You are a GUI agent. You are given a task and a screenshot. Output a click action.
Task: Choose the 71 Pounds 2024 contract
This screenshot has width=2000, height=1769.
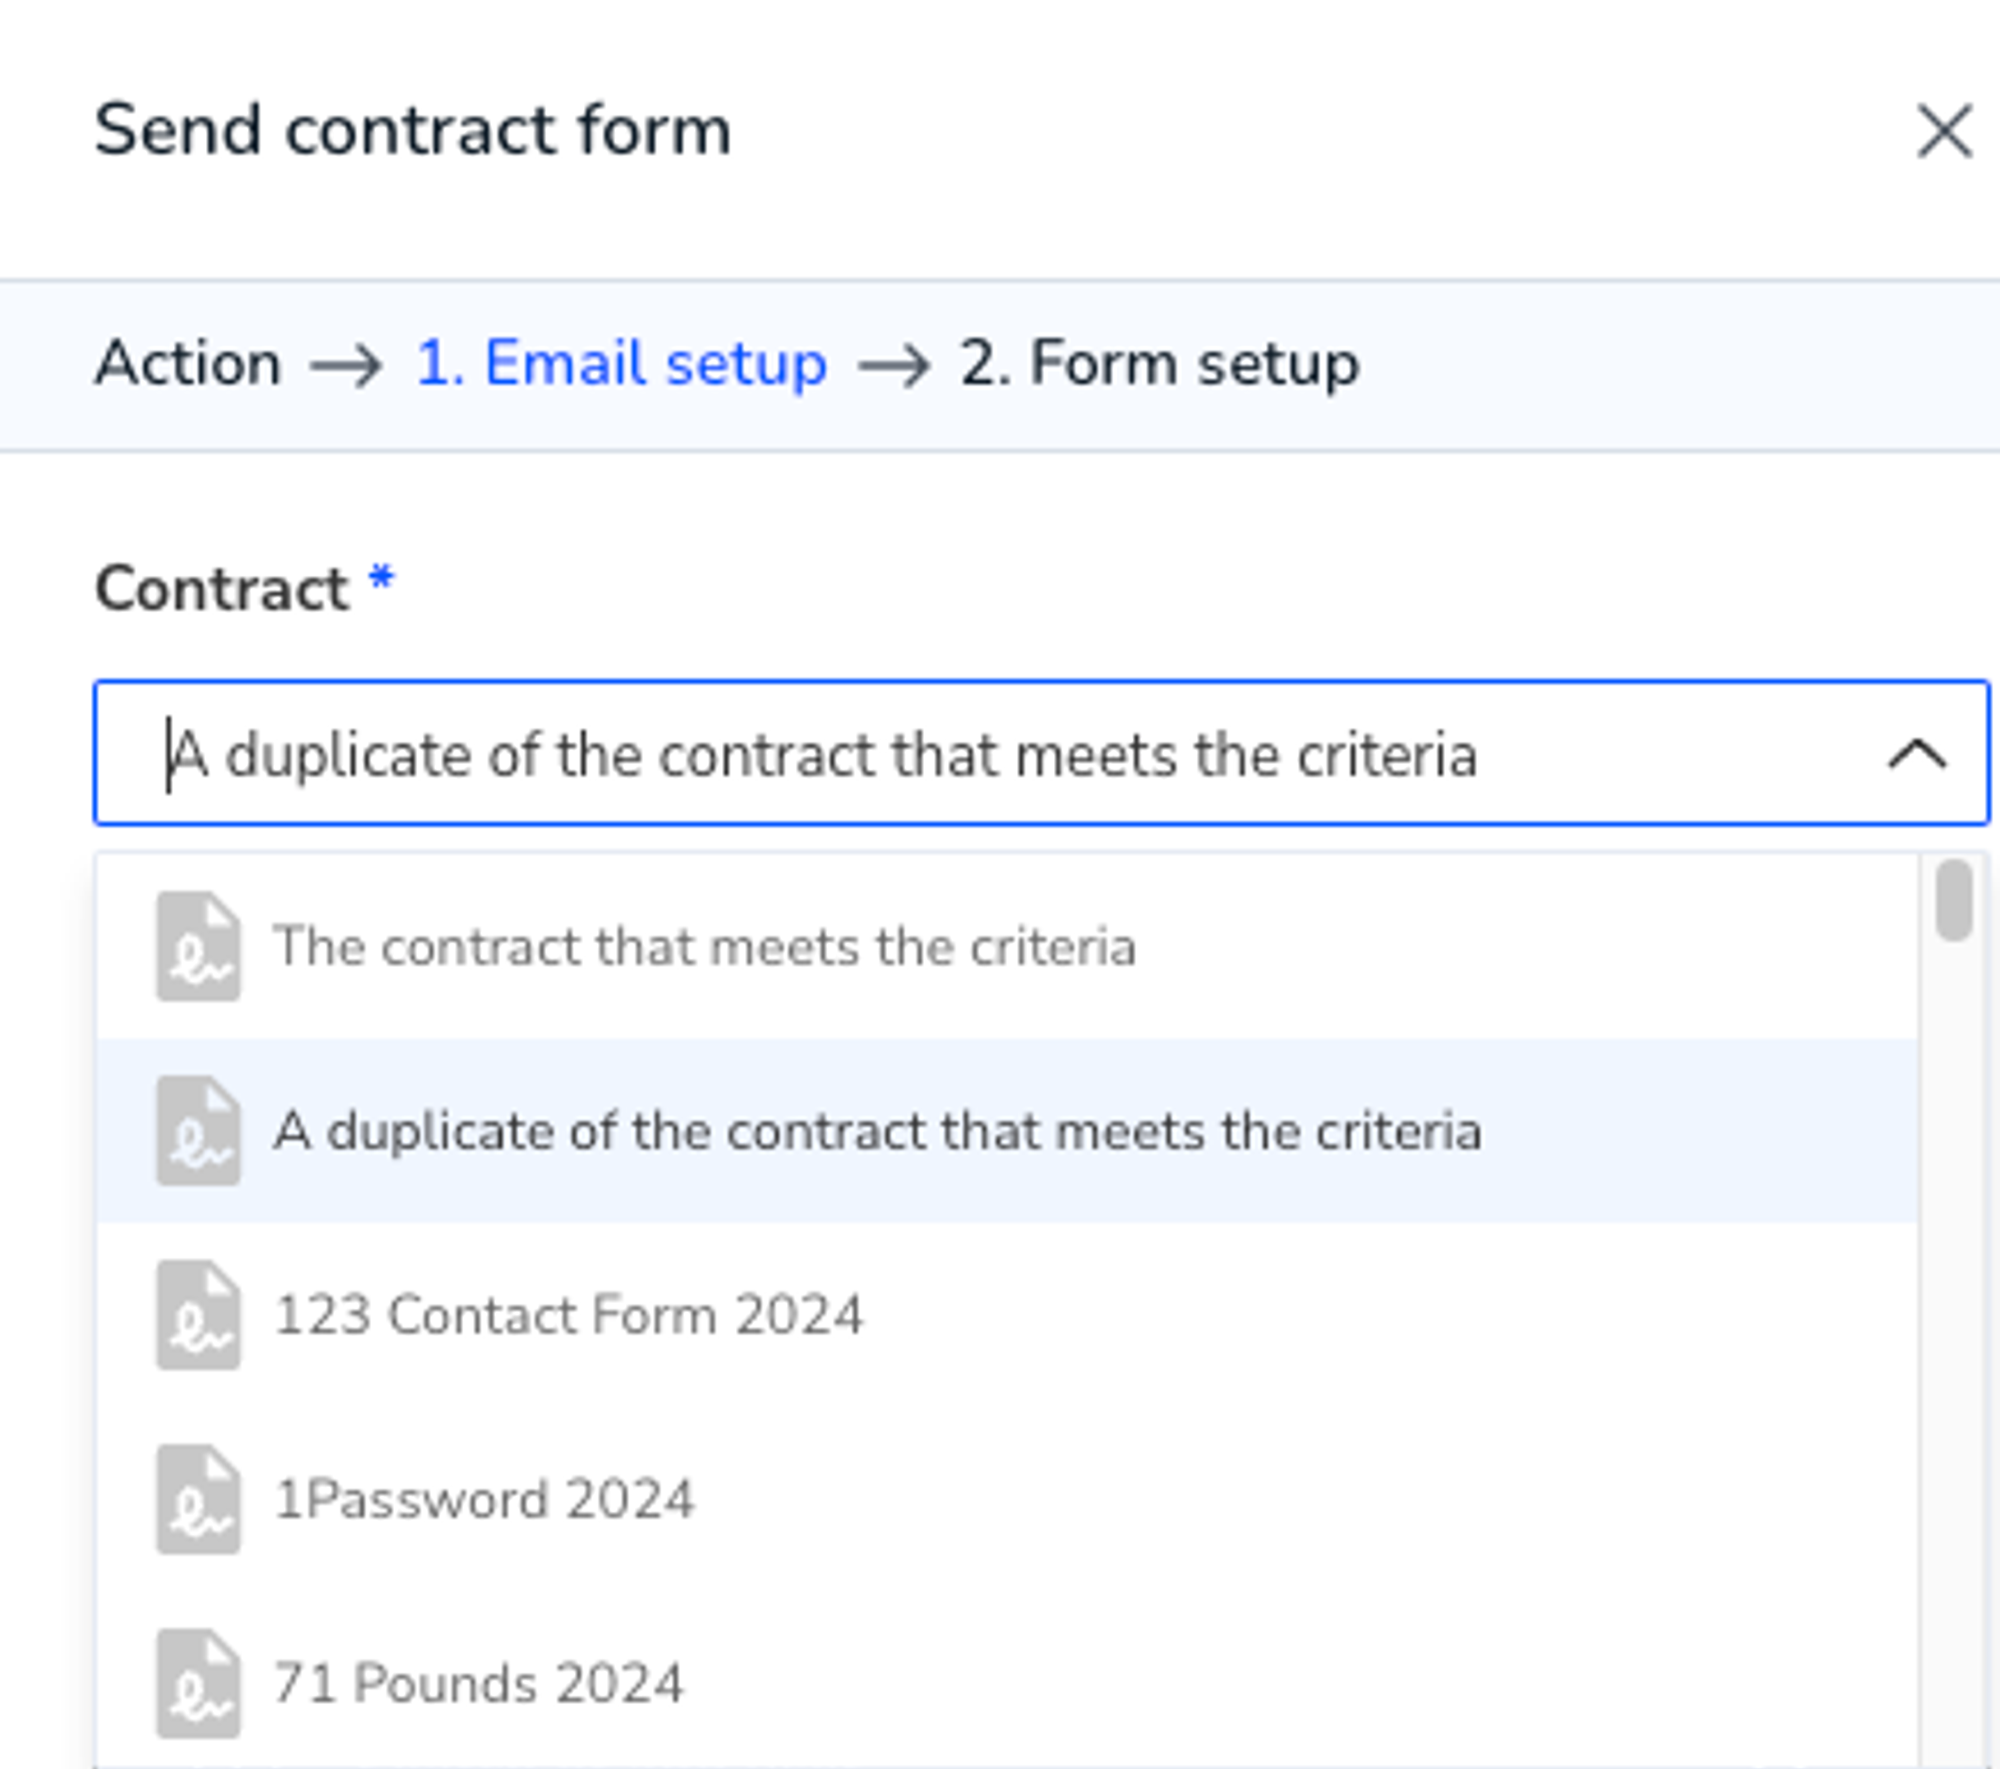pos(1007,1683)
